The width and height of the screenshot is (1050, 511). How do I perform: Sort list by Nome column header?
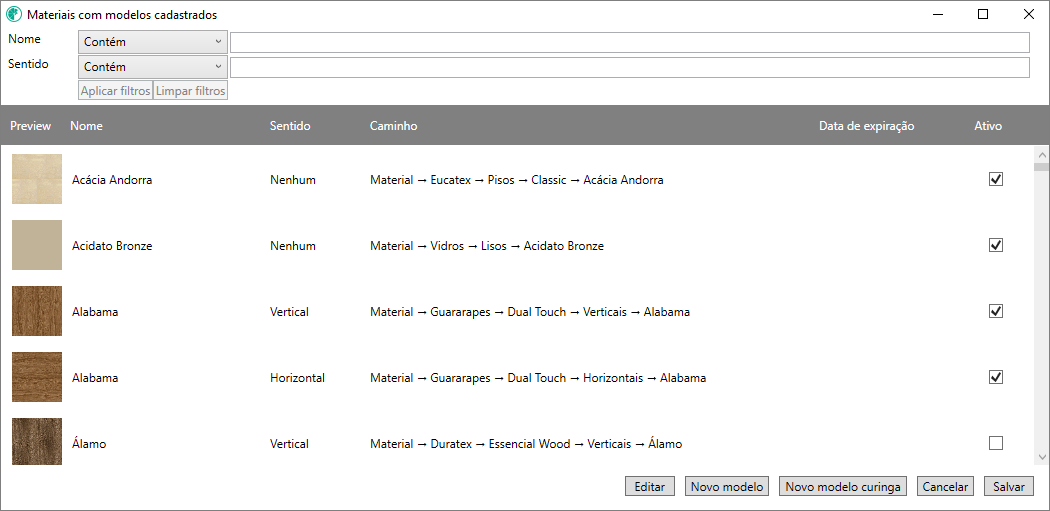coord(87,126)
